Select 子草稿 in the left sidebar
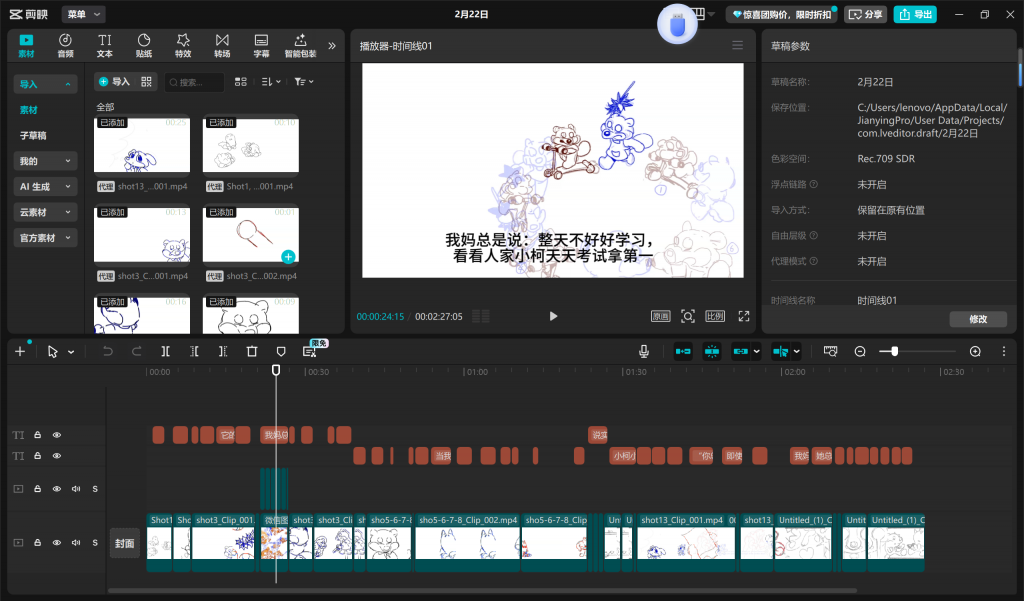Image resolution: width=1024 pixels, height=601 pixels. (33, 135)
